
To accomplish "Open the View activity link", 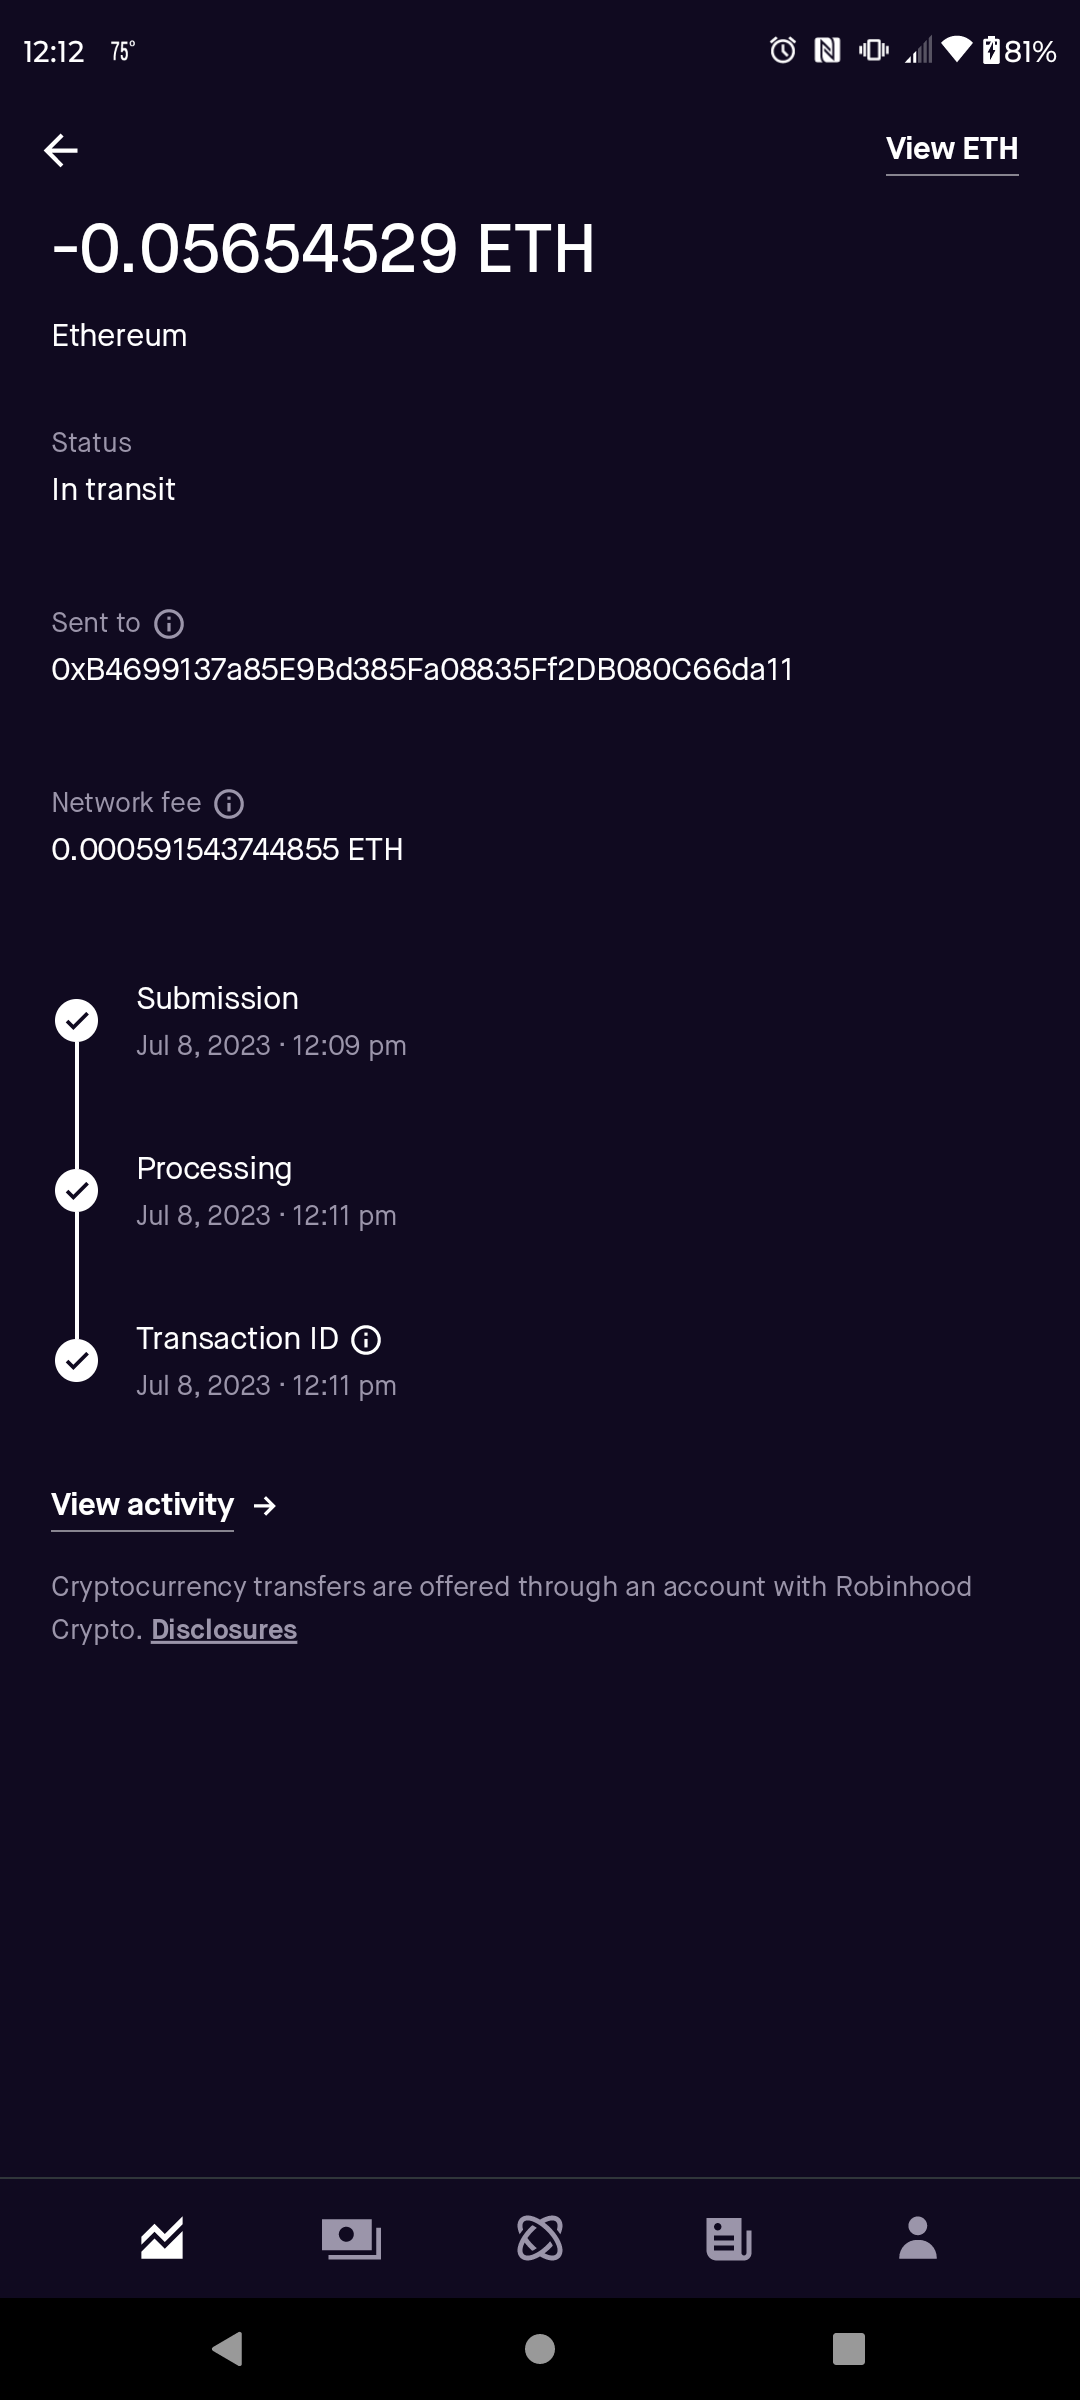I will (x=142, y=1505).
